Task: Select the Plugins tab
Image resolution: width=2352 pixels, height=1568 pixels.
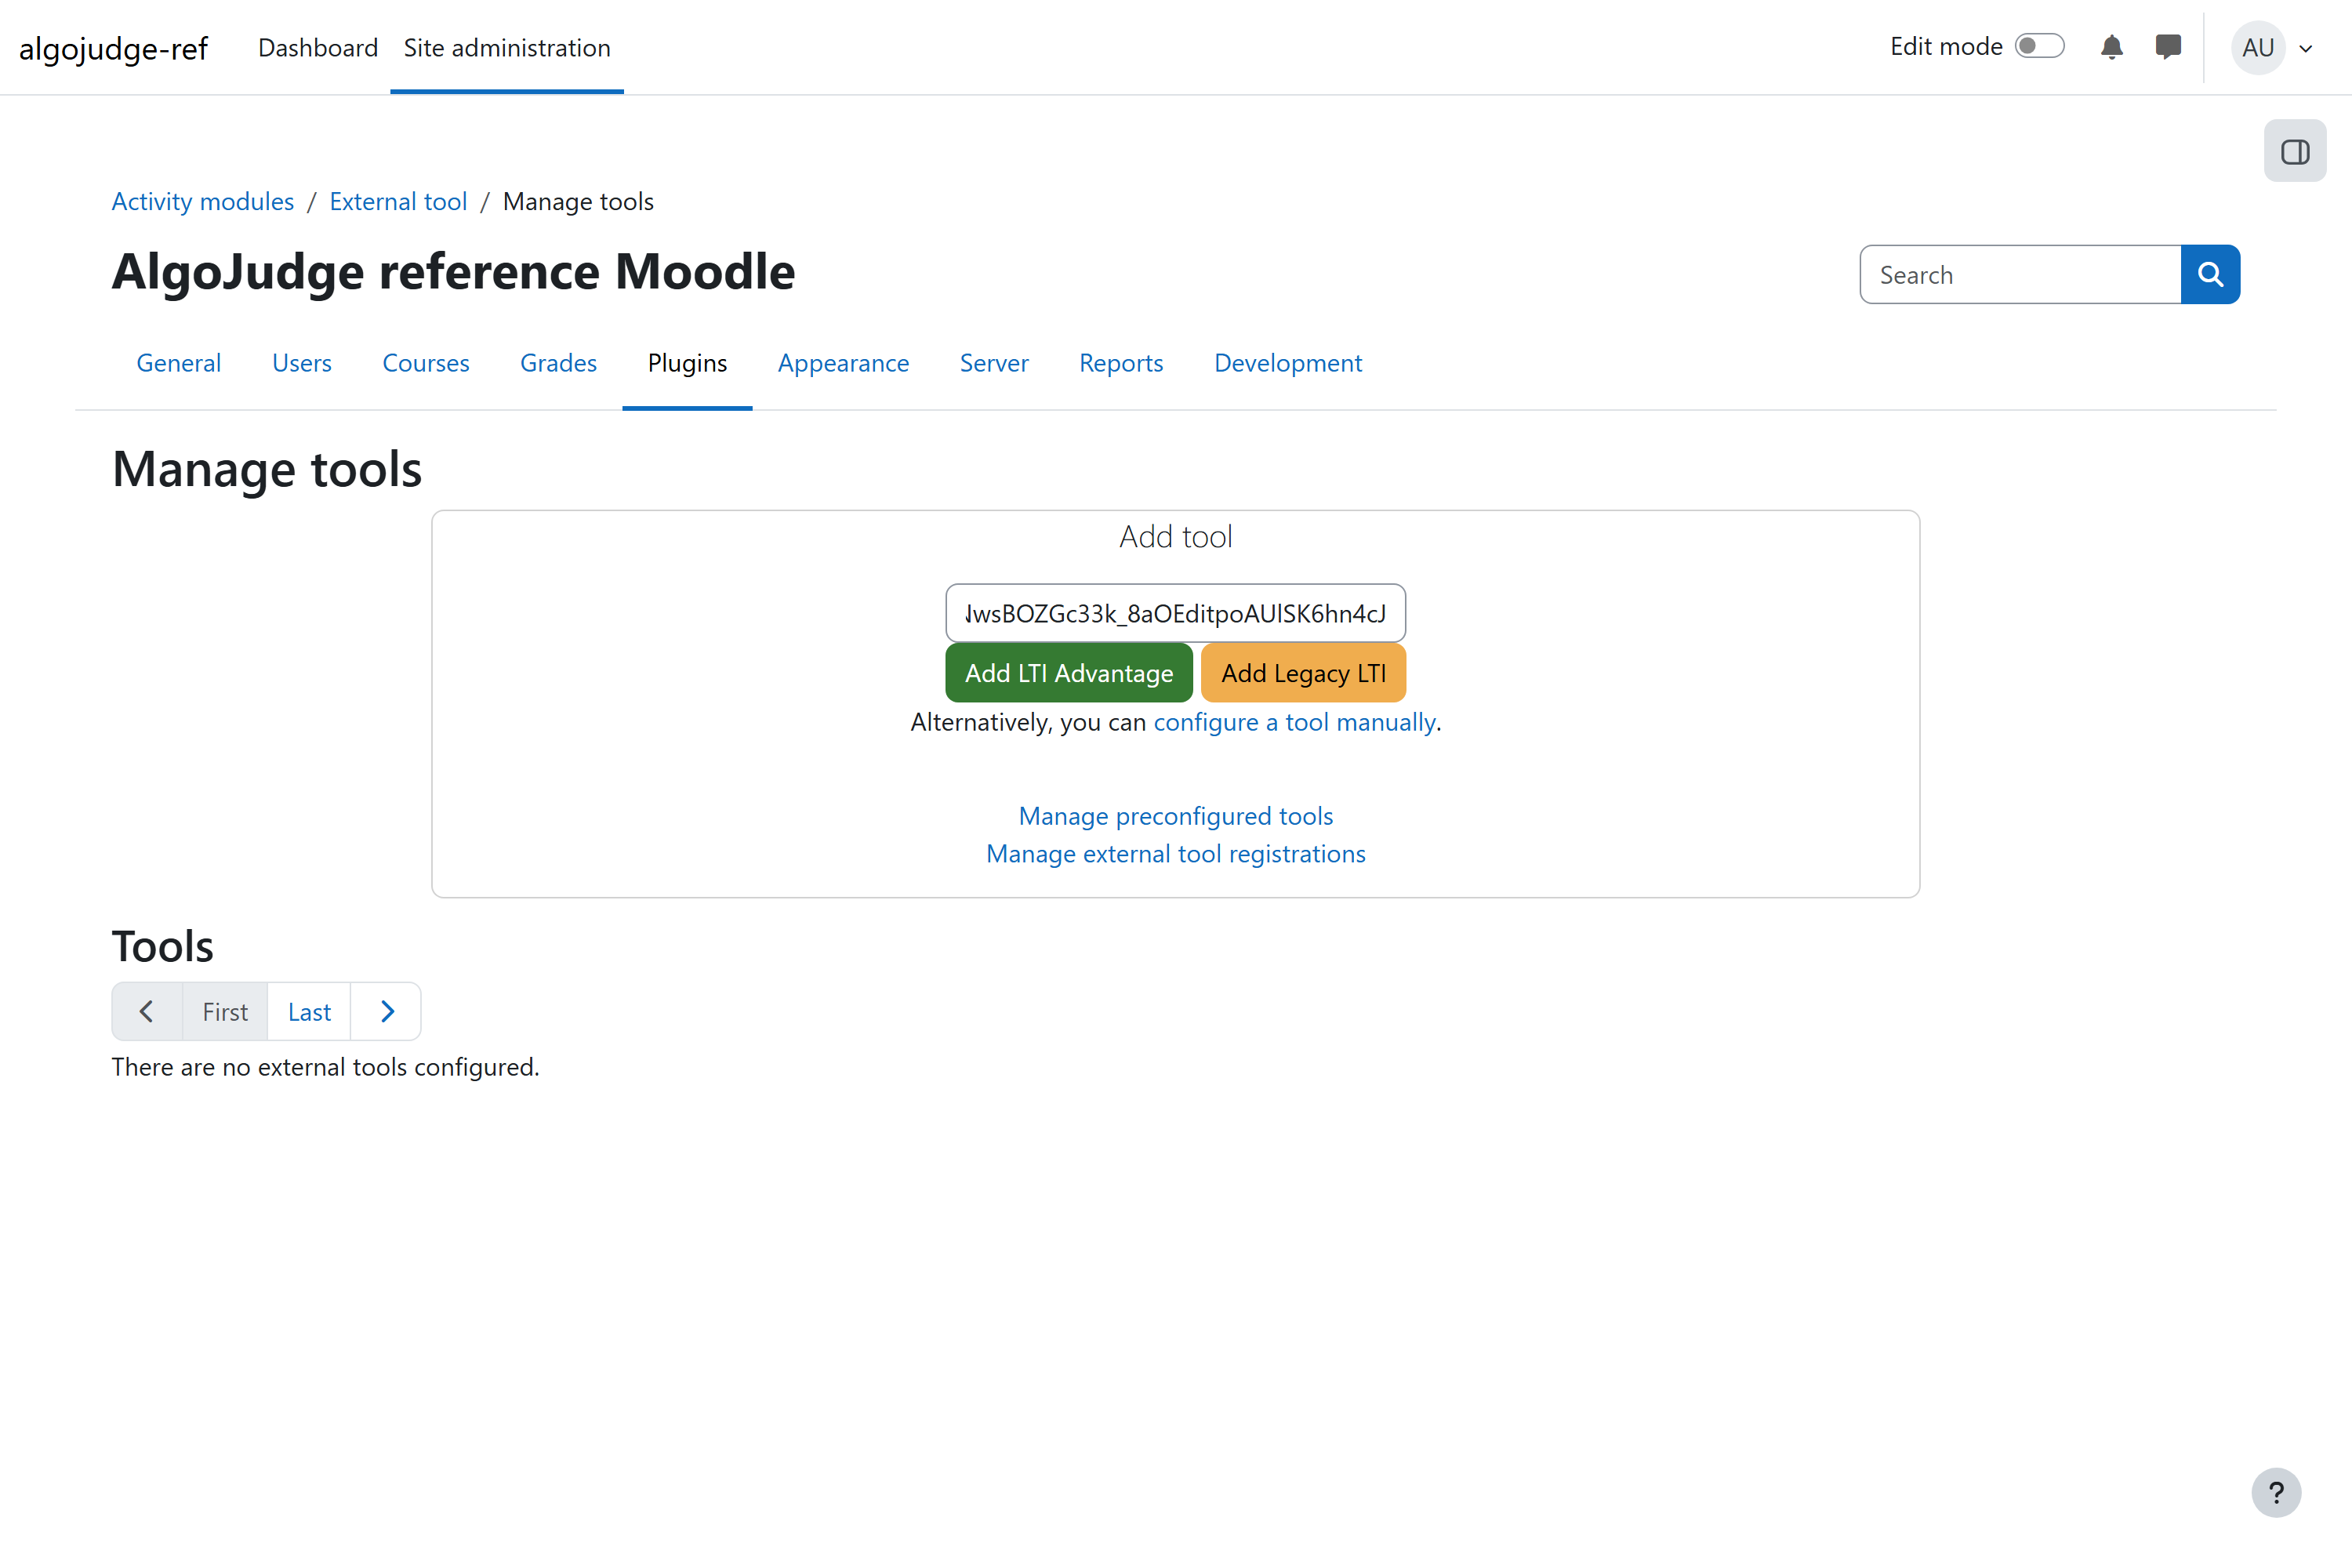Action: coord(687,363)
